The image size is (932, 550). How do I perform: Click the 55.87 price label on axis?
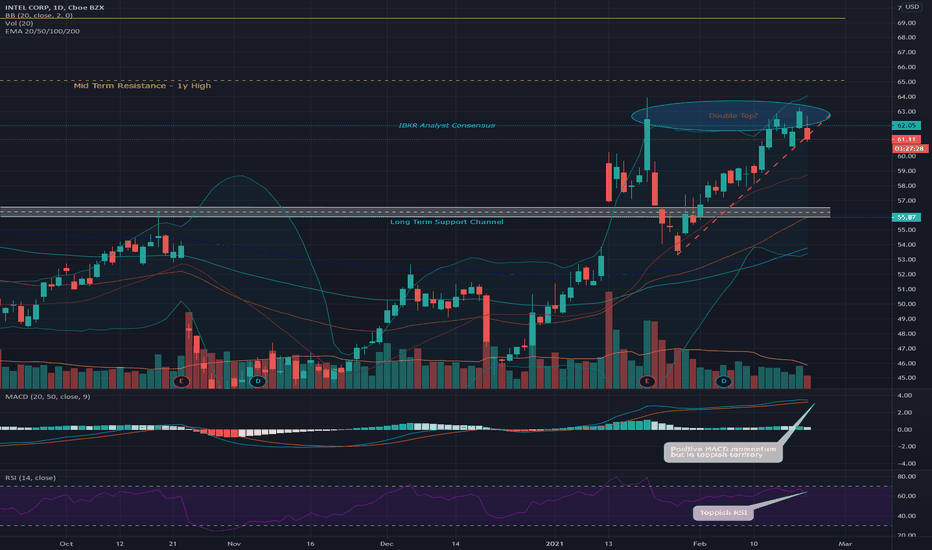click(906, 218)
